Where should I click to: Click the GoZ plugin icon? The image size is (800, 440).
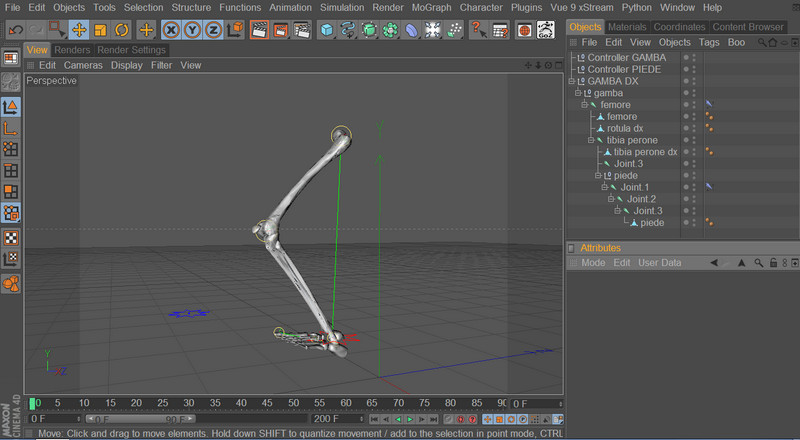click(545, 30)
